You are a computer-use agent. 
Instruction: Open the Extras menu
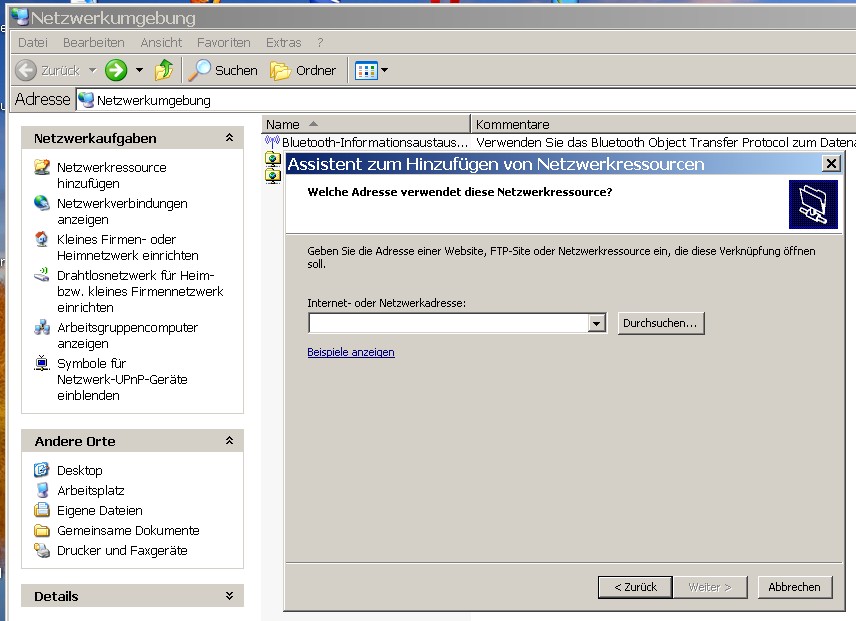283,43
